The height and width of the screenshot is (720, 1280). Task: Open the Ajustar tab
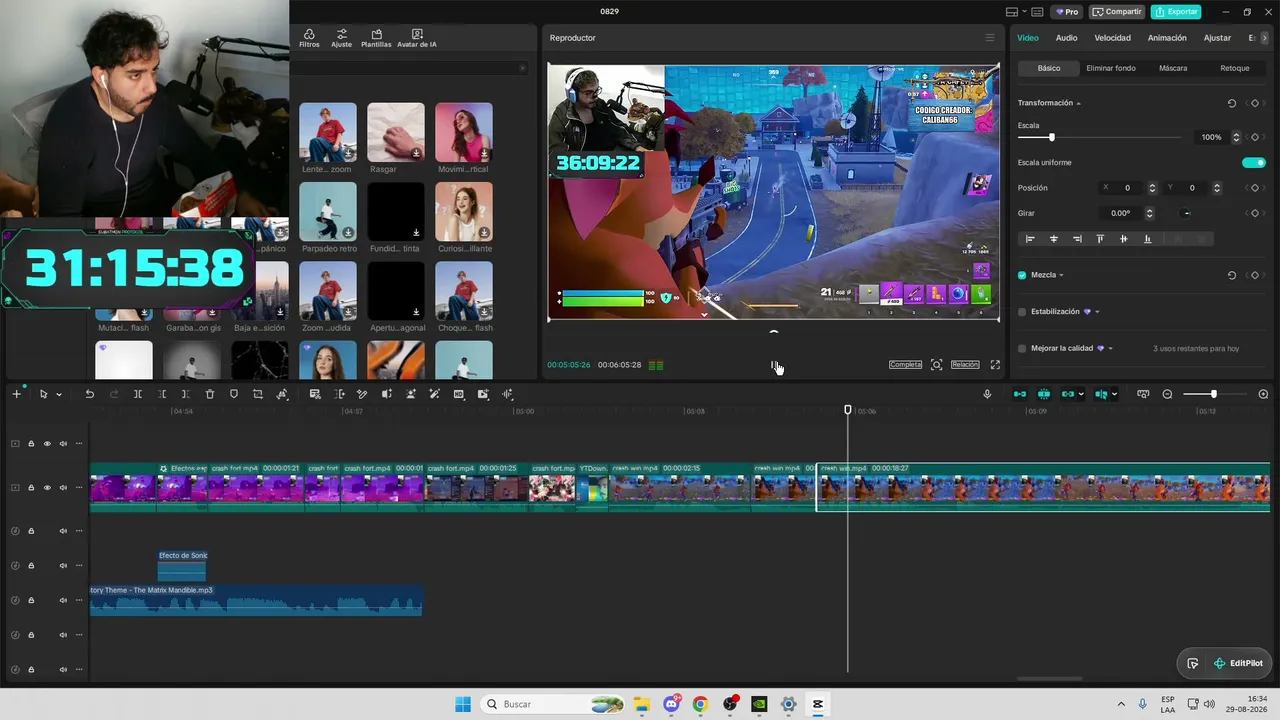(x=1217, y=38)
